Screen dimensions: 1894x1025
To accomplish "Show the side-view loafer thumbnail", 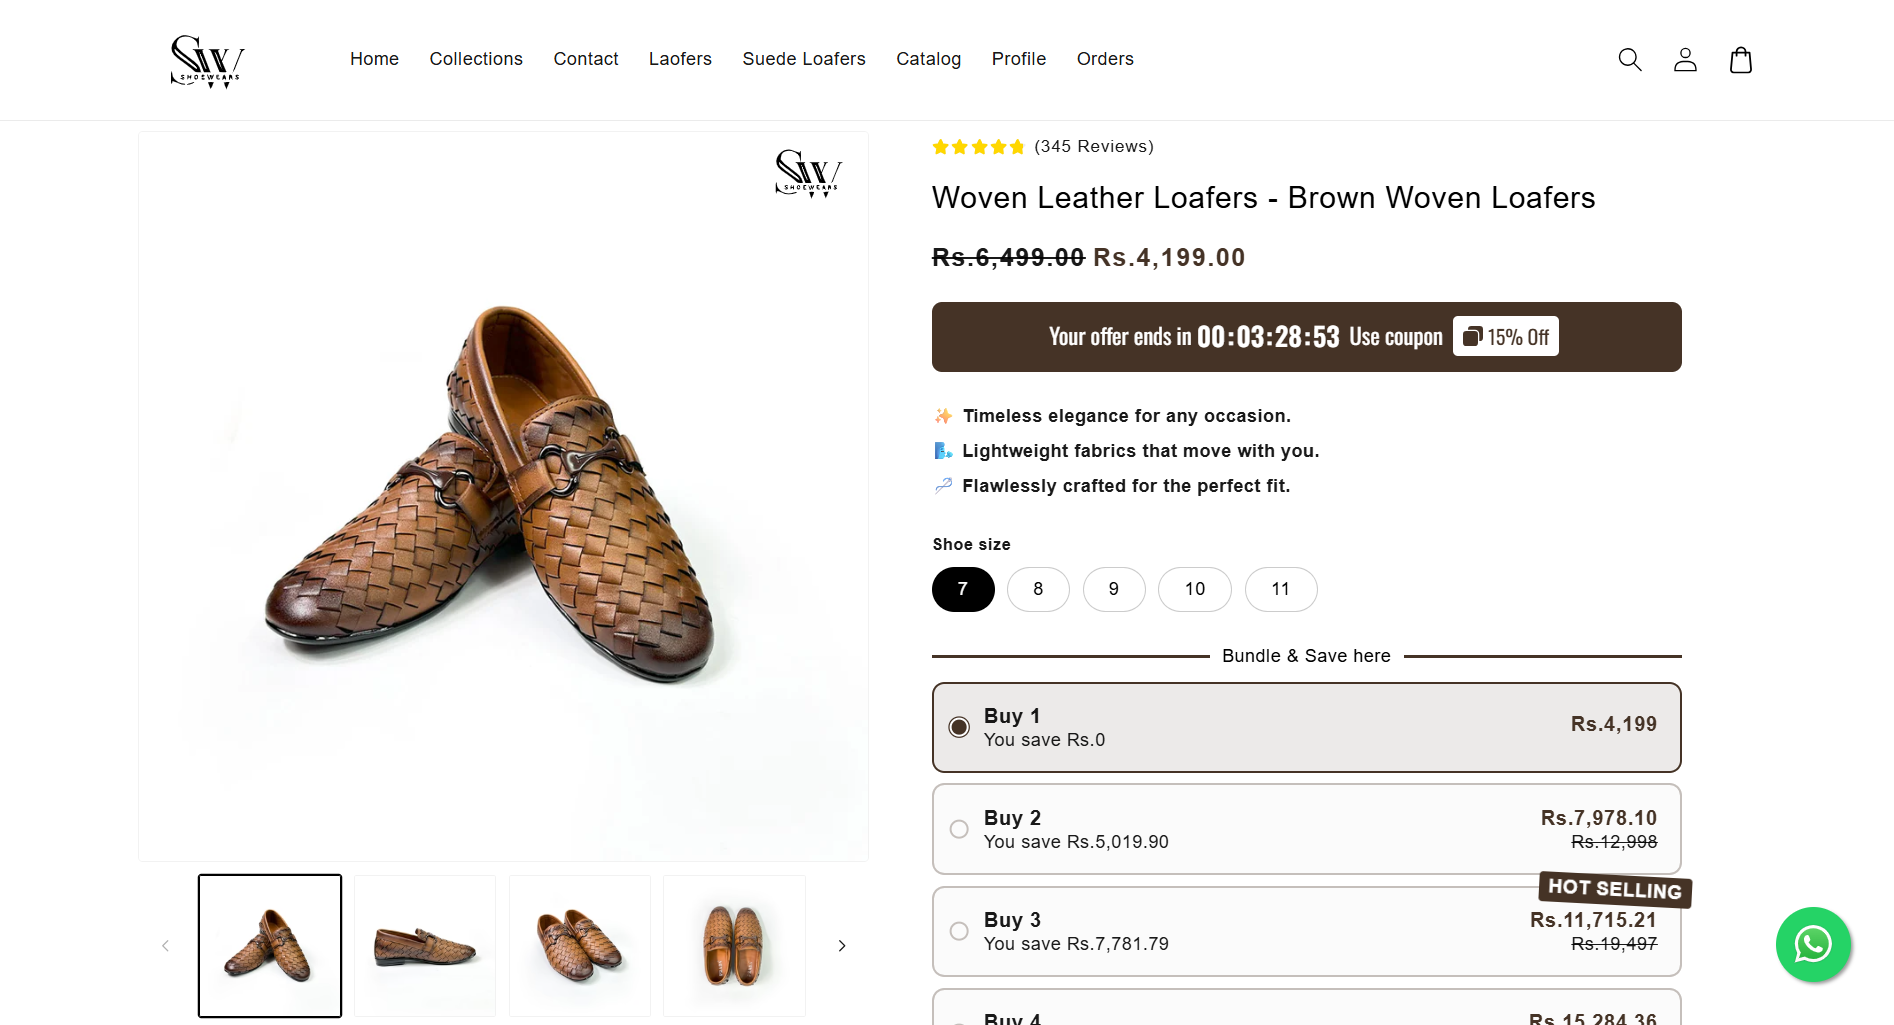I will pyautogui.click(x=425, y=946).
